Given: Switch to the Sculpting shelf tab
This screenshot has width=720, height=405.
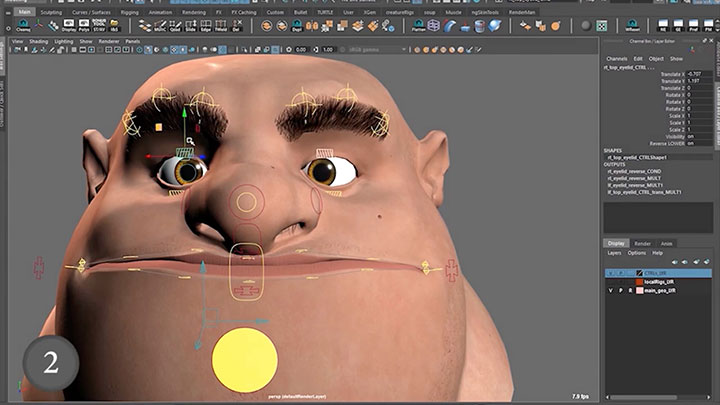Looking at the screenshot, I should click(x=51, y=12).
